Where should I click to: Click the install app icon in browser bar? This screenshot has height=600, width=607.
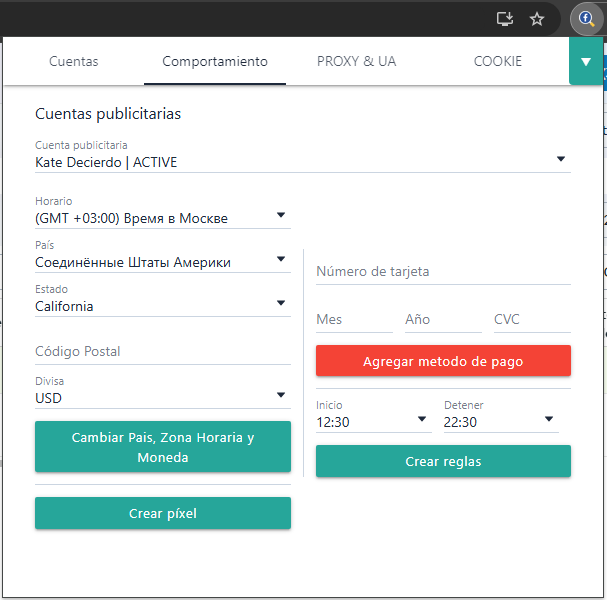[x=505, y=19]
